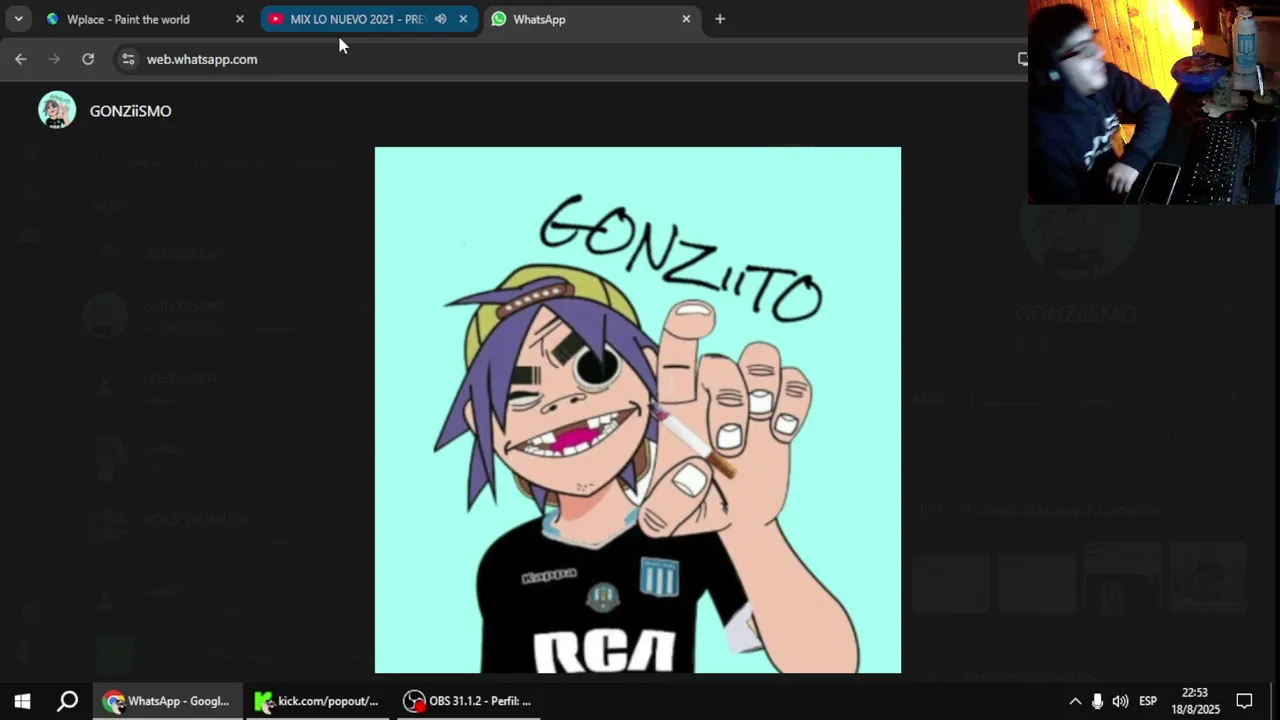
Task: Open Windows Start menu
Action: [x=22, y=701]
